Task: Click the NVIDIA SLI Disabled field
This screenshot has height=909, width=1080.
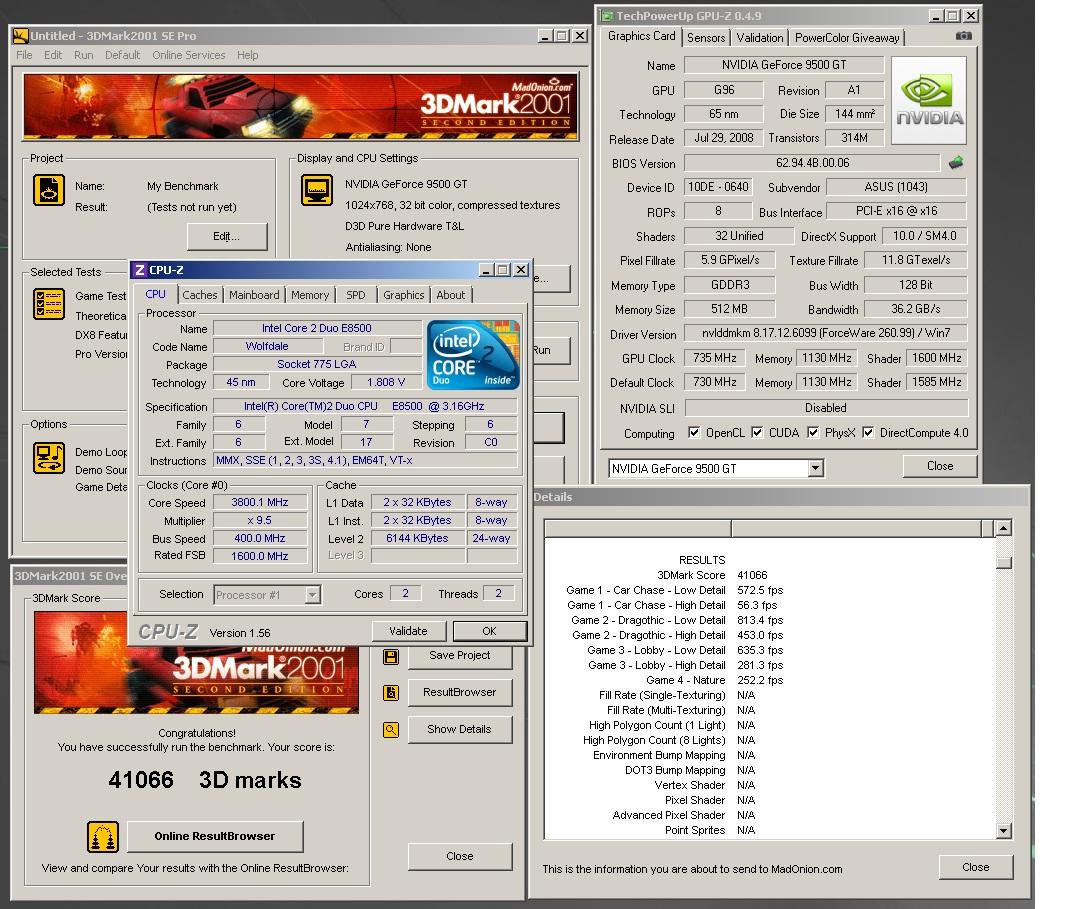Action: (x=826, y=408)
